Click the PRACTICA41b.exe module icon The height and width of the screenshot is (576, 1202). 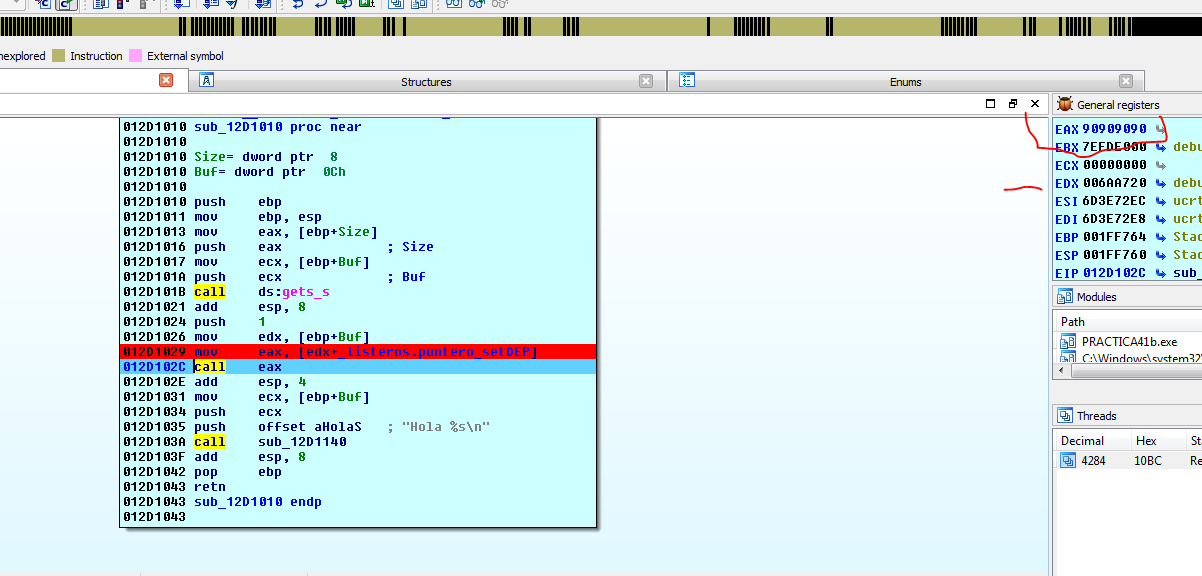[x=1068, y=341]
